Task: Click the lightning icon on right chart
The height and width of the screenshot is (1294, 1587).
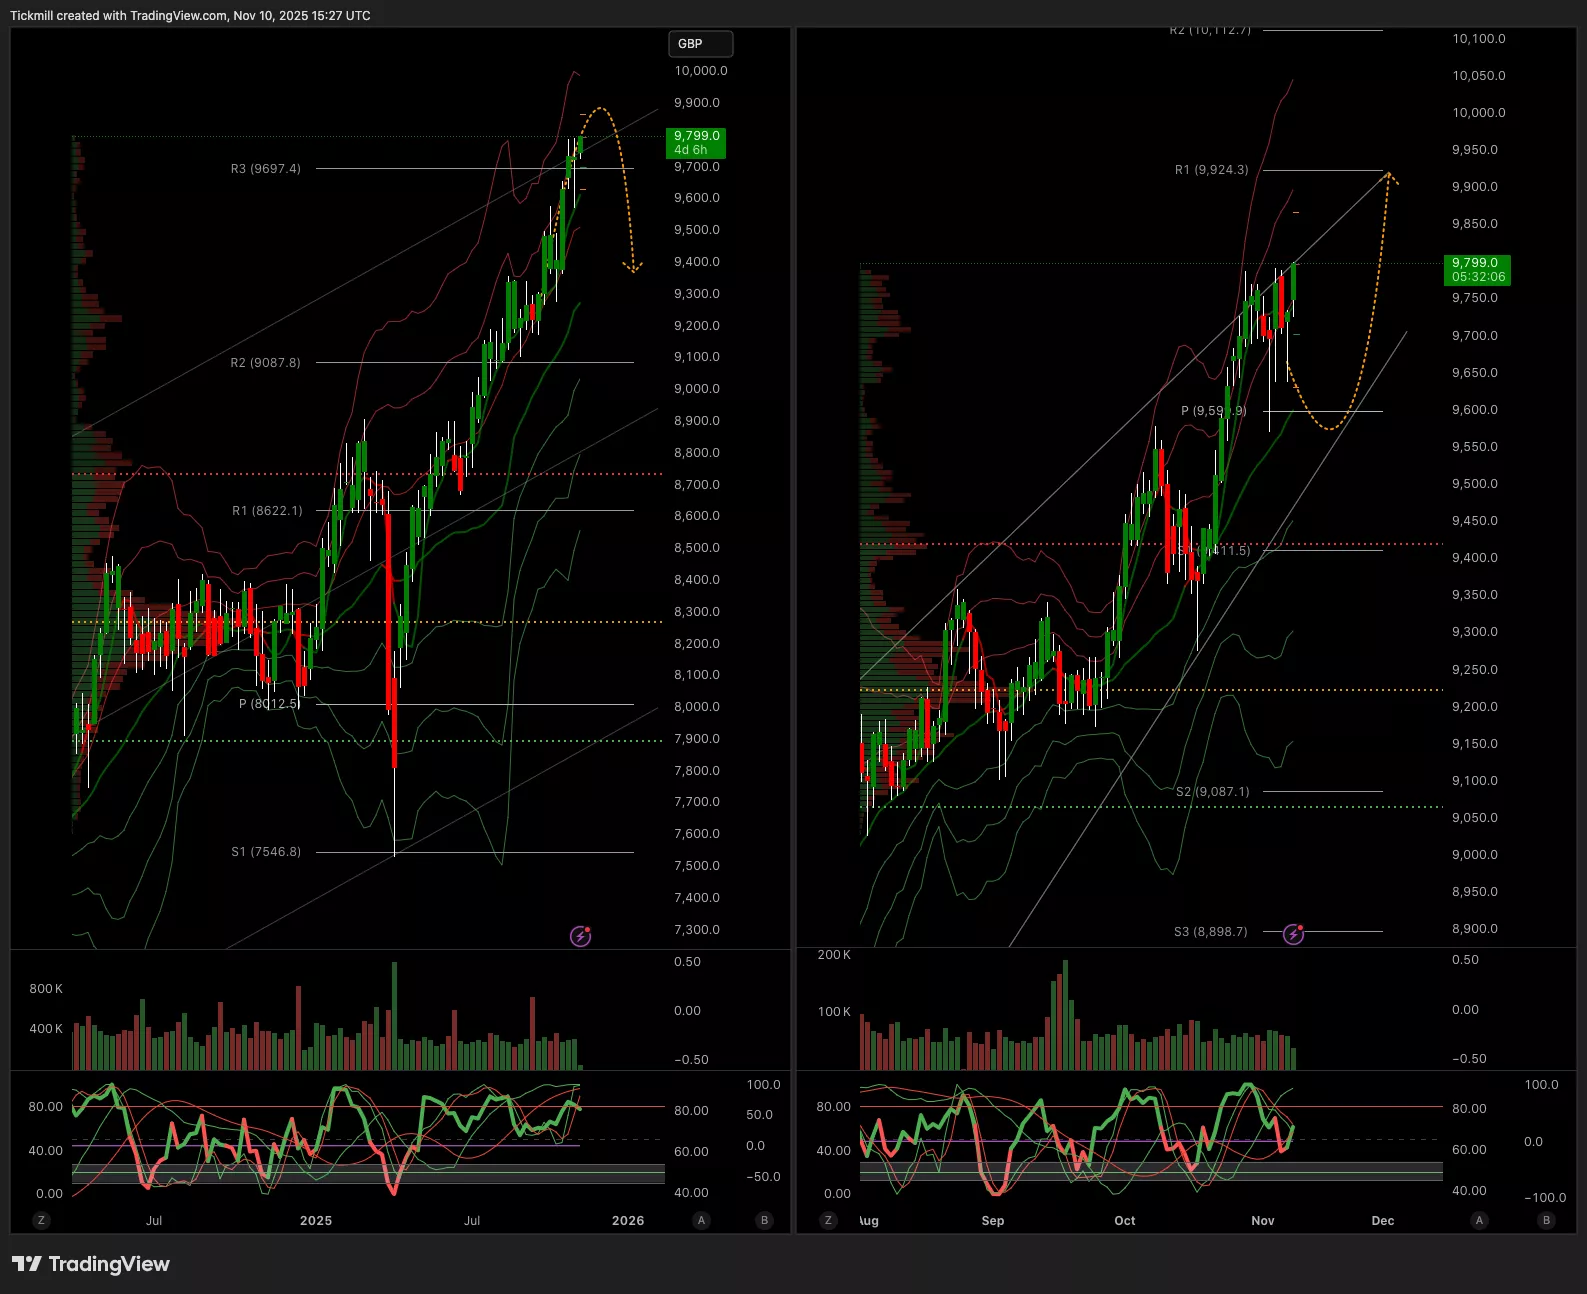Action: click(1293, 934)
